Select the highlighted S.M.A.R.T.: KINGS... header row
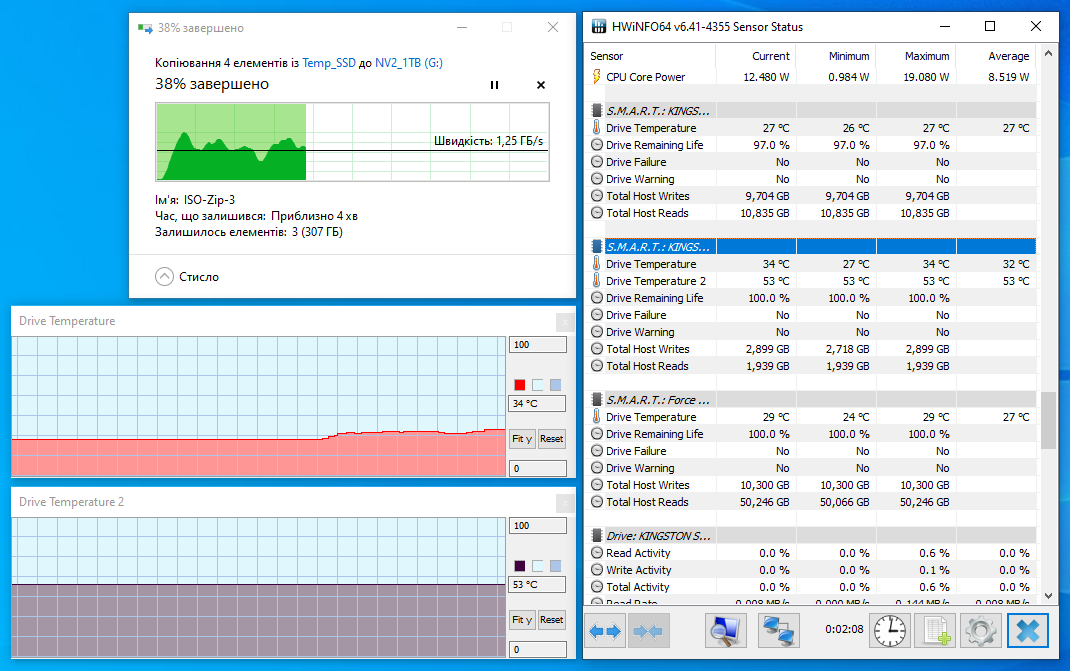Viewport: 1070px width, 671px height. [x=660, y=245]
